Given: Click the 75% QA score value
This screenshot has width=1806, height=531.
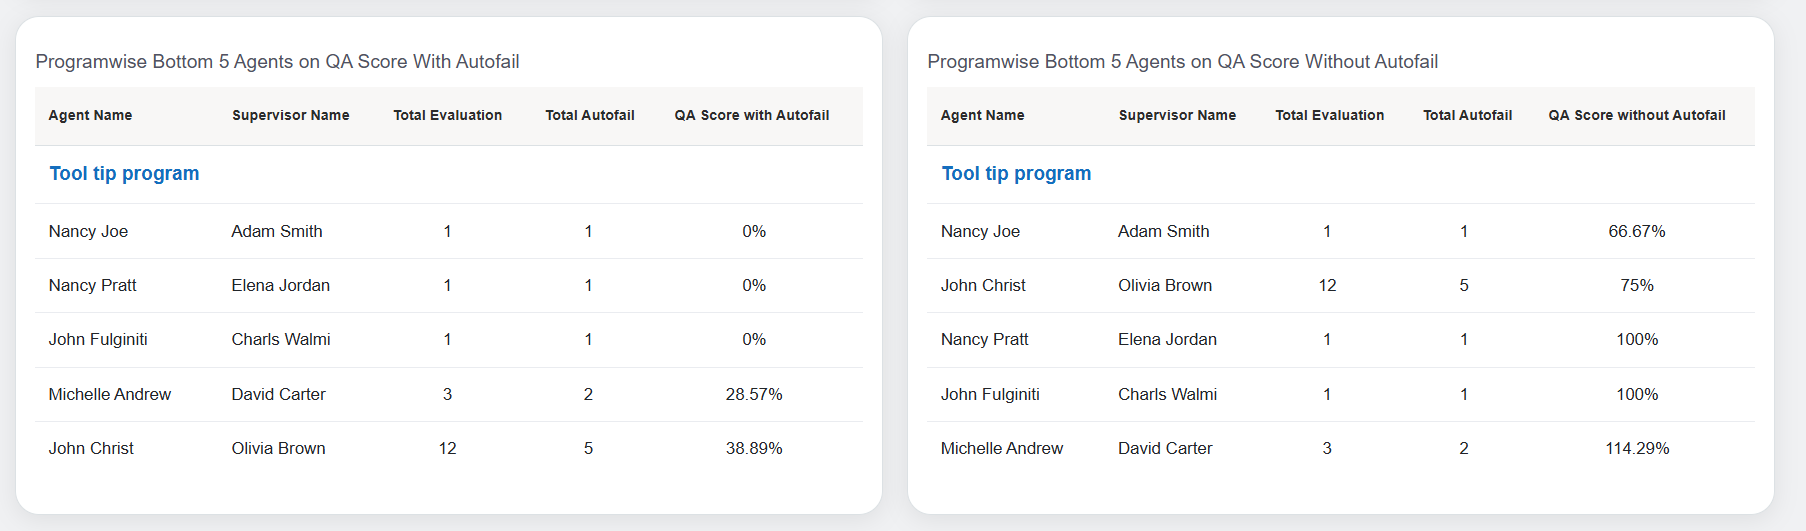Looking at the screenshot, I should [x=1637, y=286].
